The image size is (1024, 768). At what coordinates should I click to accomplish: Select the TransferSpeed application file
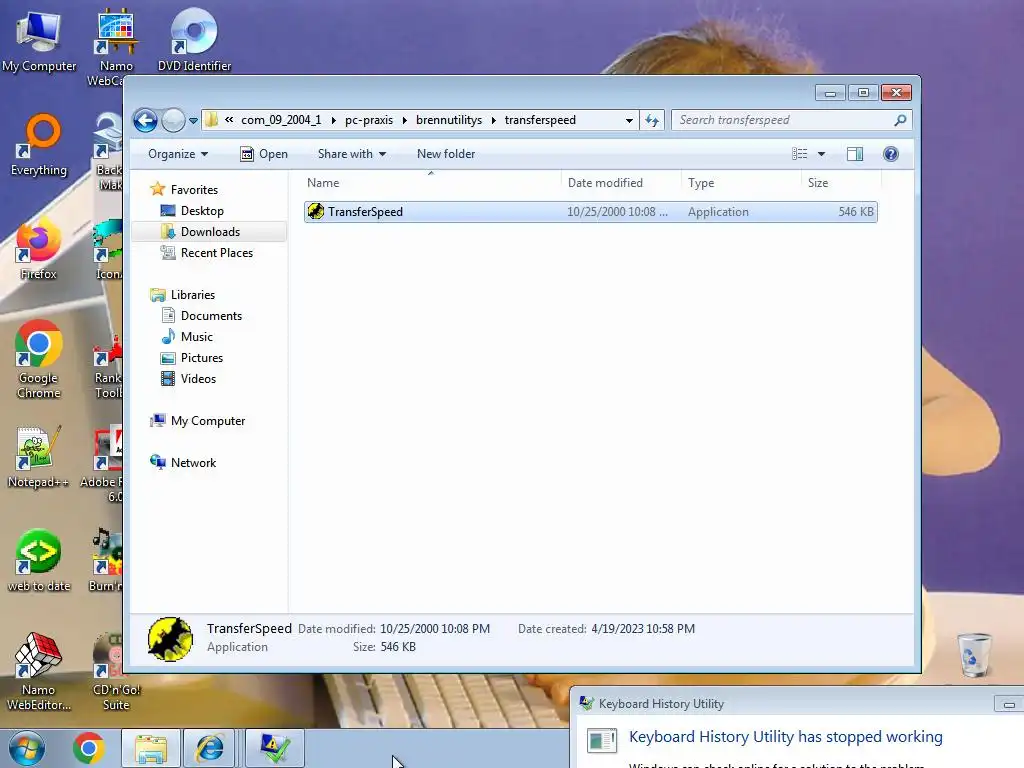[x=590, y=212]
